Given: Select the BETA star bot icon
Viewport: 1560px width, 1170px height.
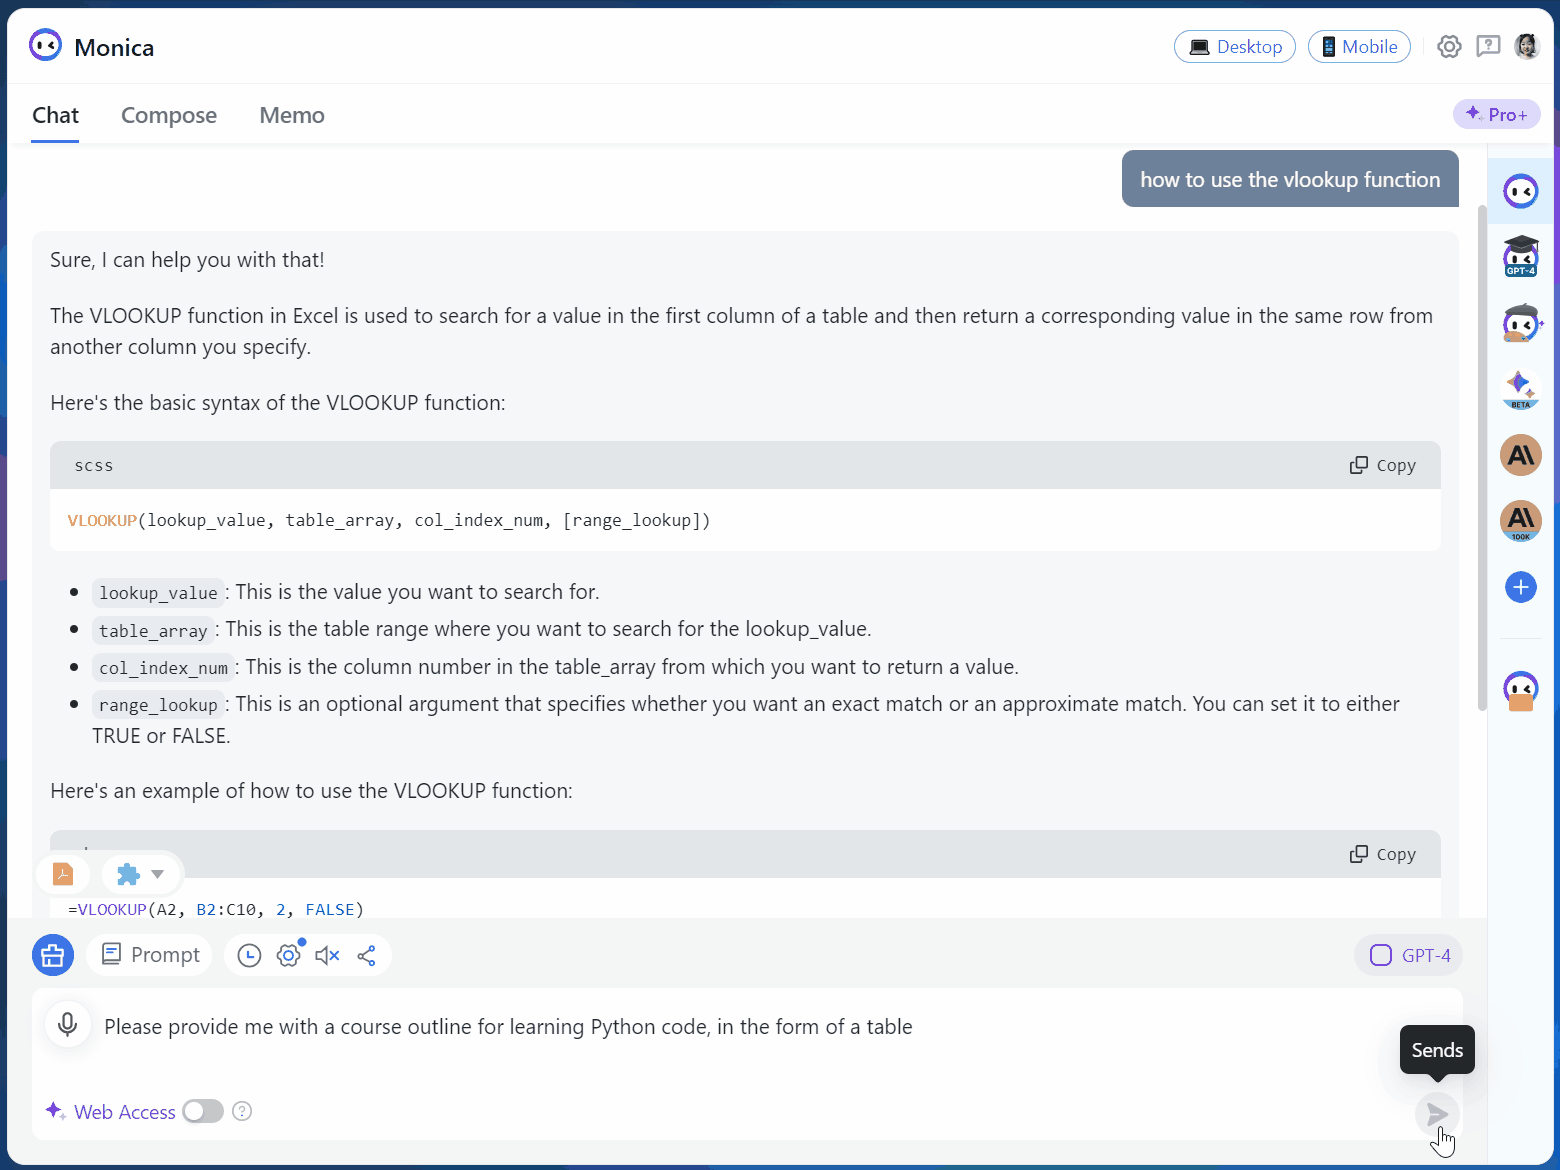Looking at the screenshot, I should click(x=1521, y=389).
